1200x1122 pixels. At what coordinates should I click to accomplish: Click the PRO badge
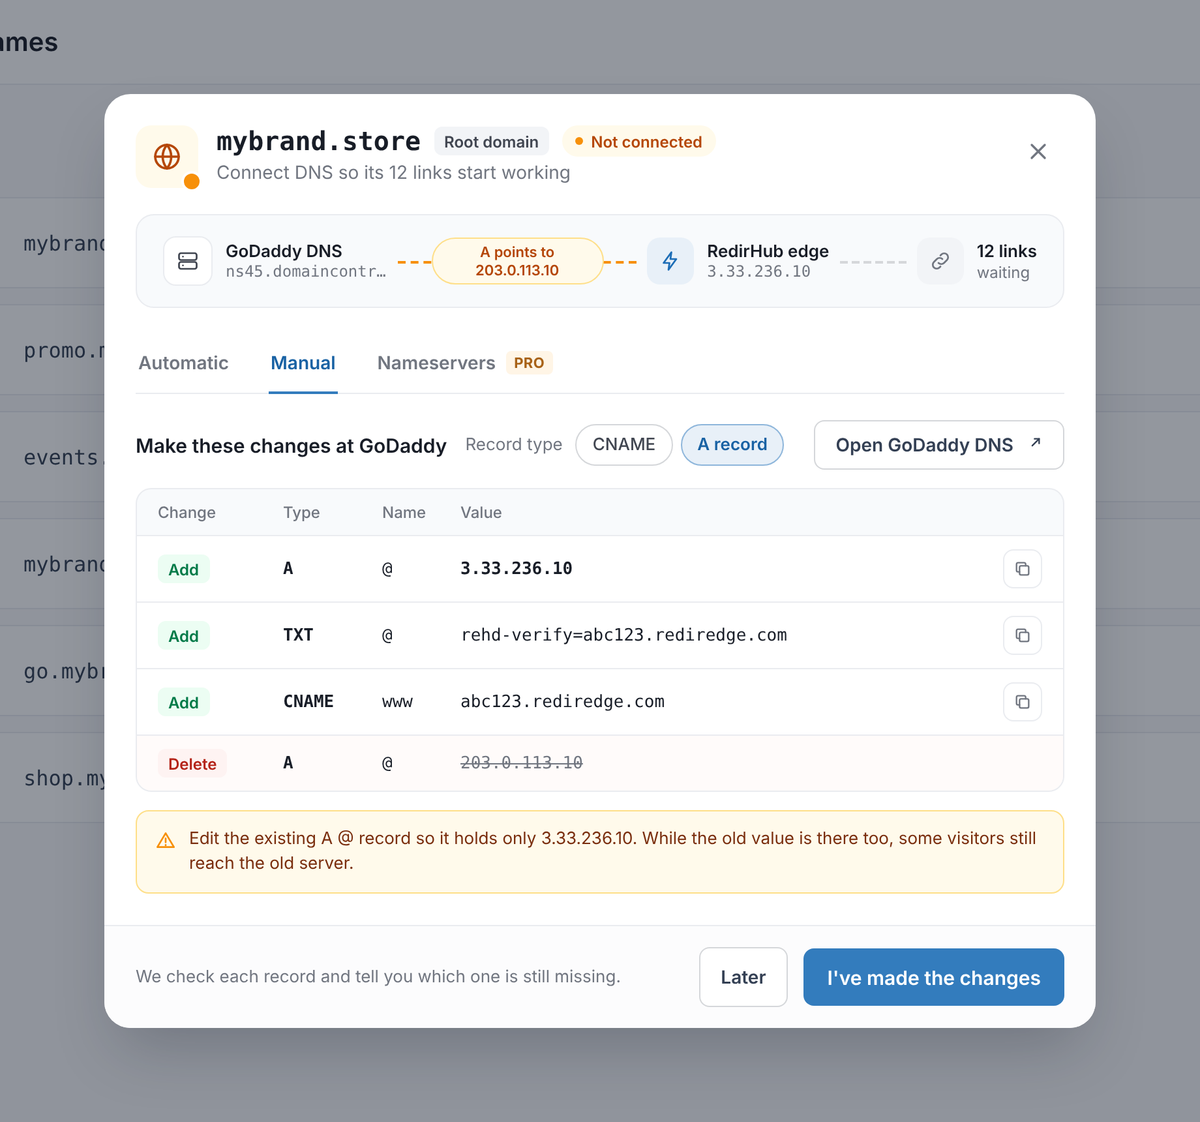(x=529, y=363)
